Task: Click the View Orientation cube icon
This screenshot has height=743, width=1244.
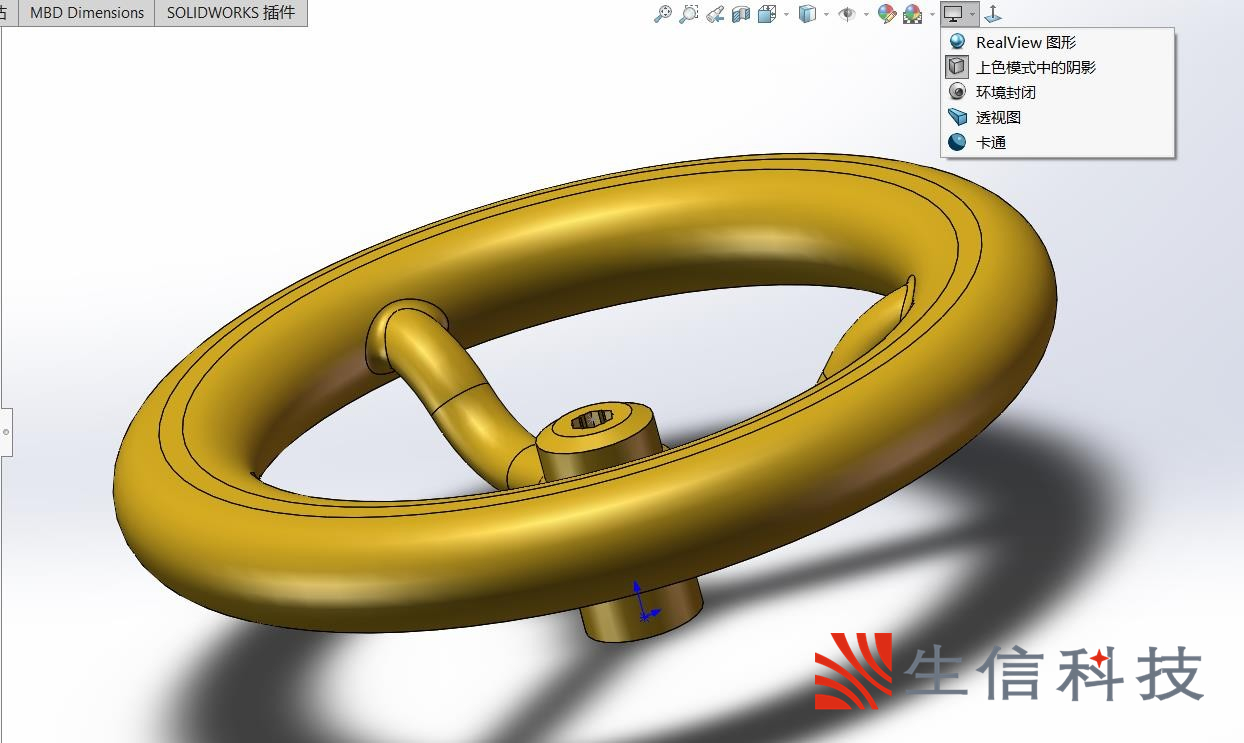Action: coord(767,14)
